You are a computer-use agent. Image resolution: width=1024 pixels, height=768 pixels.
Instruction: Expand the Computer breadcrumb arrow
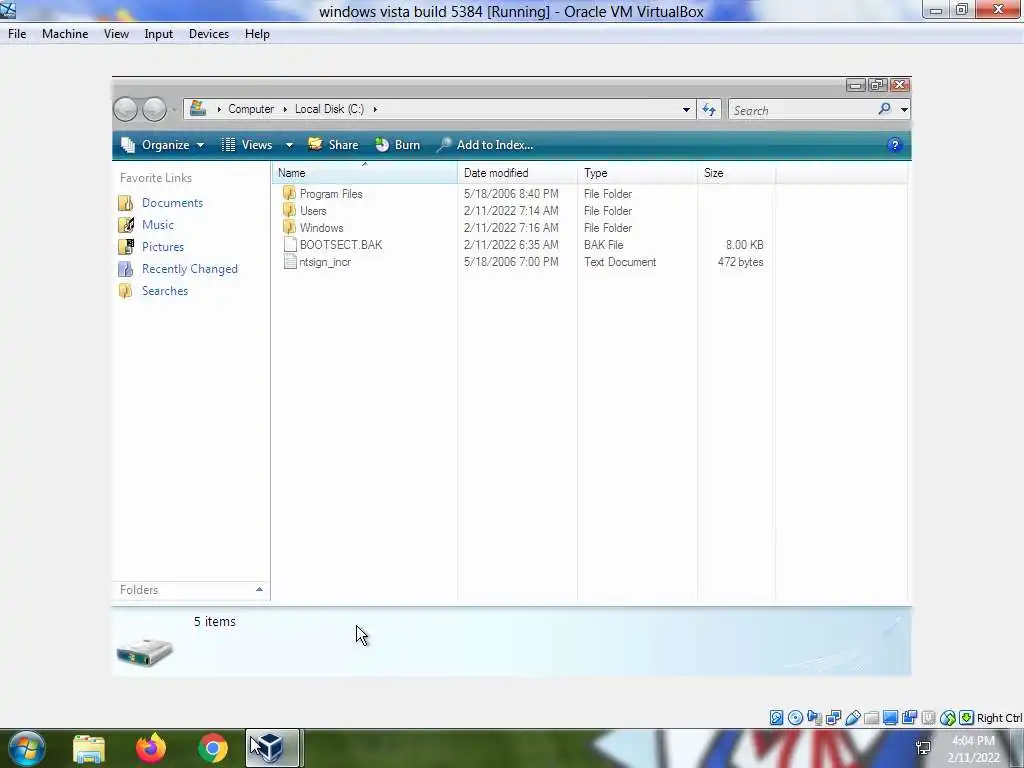[285, 109]
